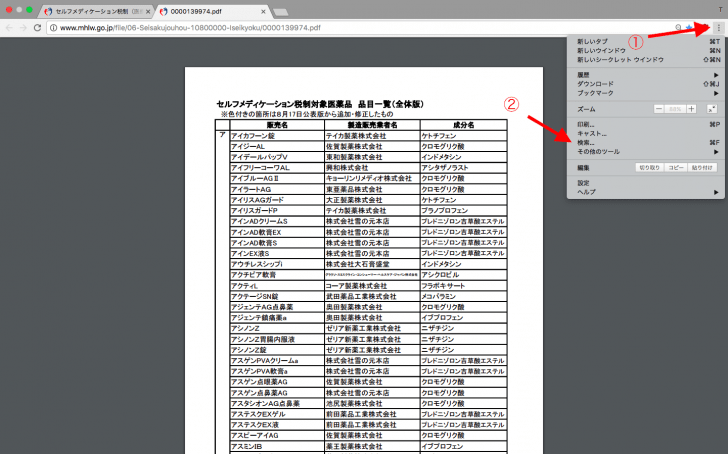Click the アイラートAG cell
This screenshot has height=454, width=728.
pos(277,189)
